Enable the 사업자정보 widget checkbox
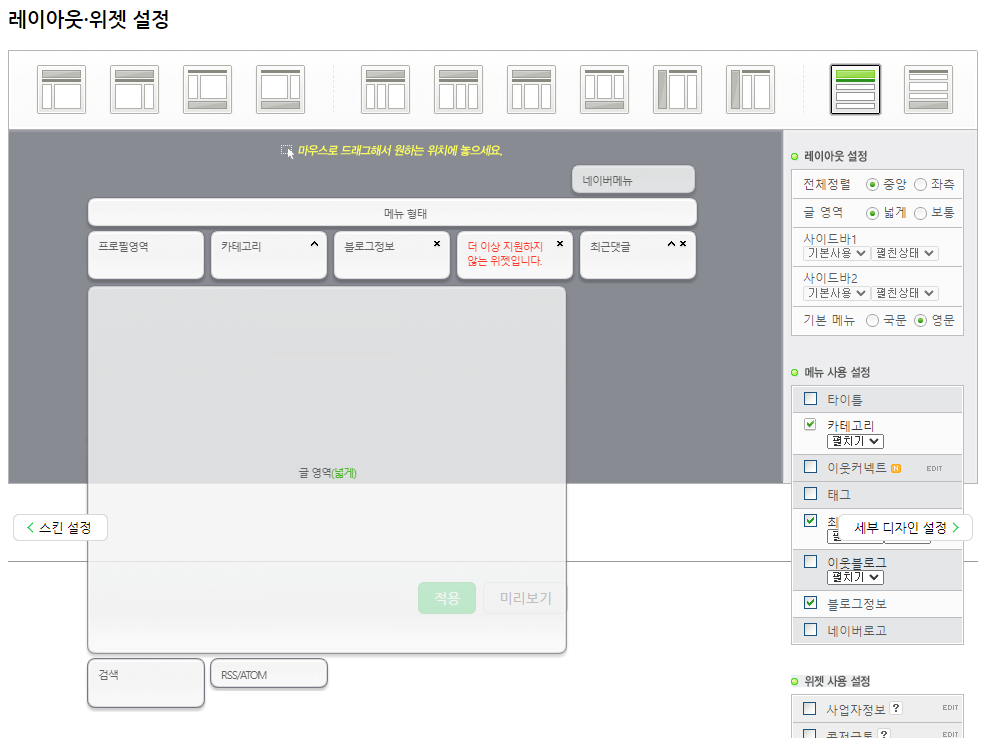The width and height of the screenshot is (984, 738). pos(810,709)
